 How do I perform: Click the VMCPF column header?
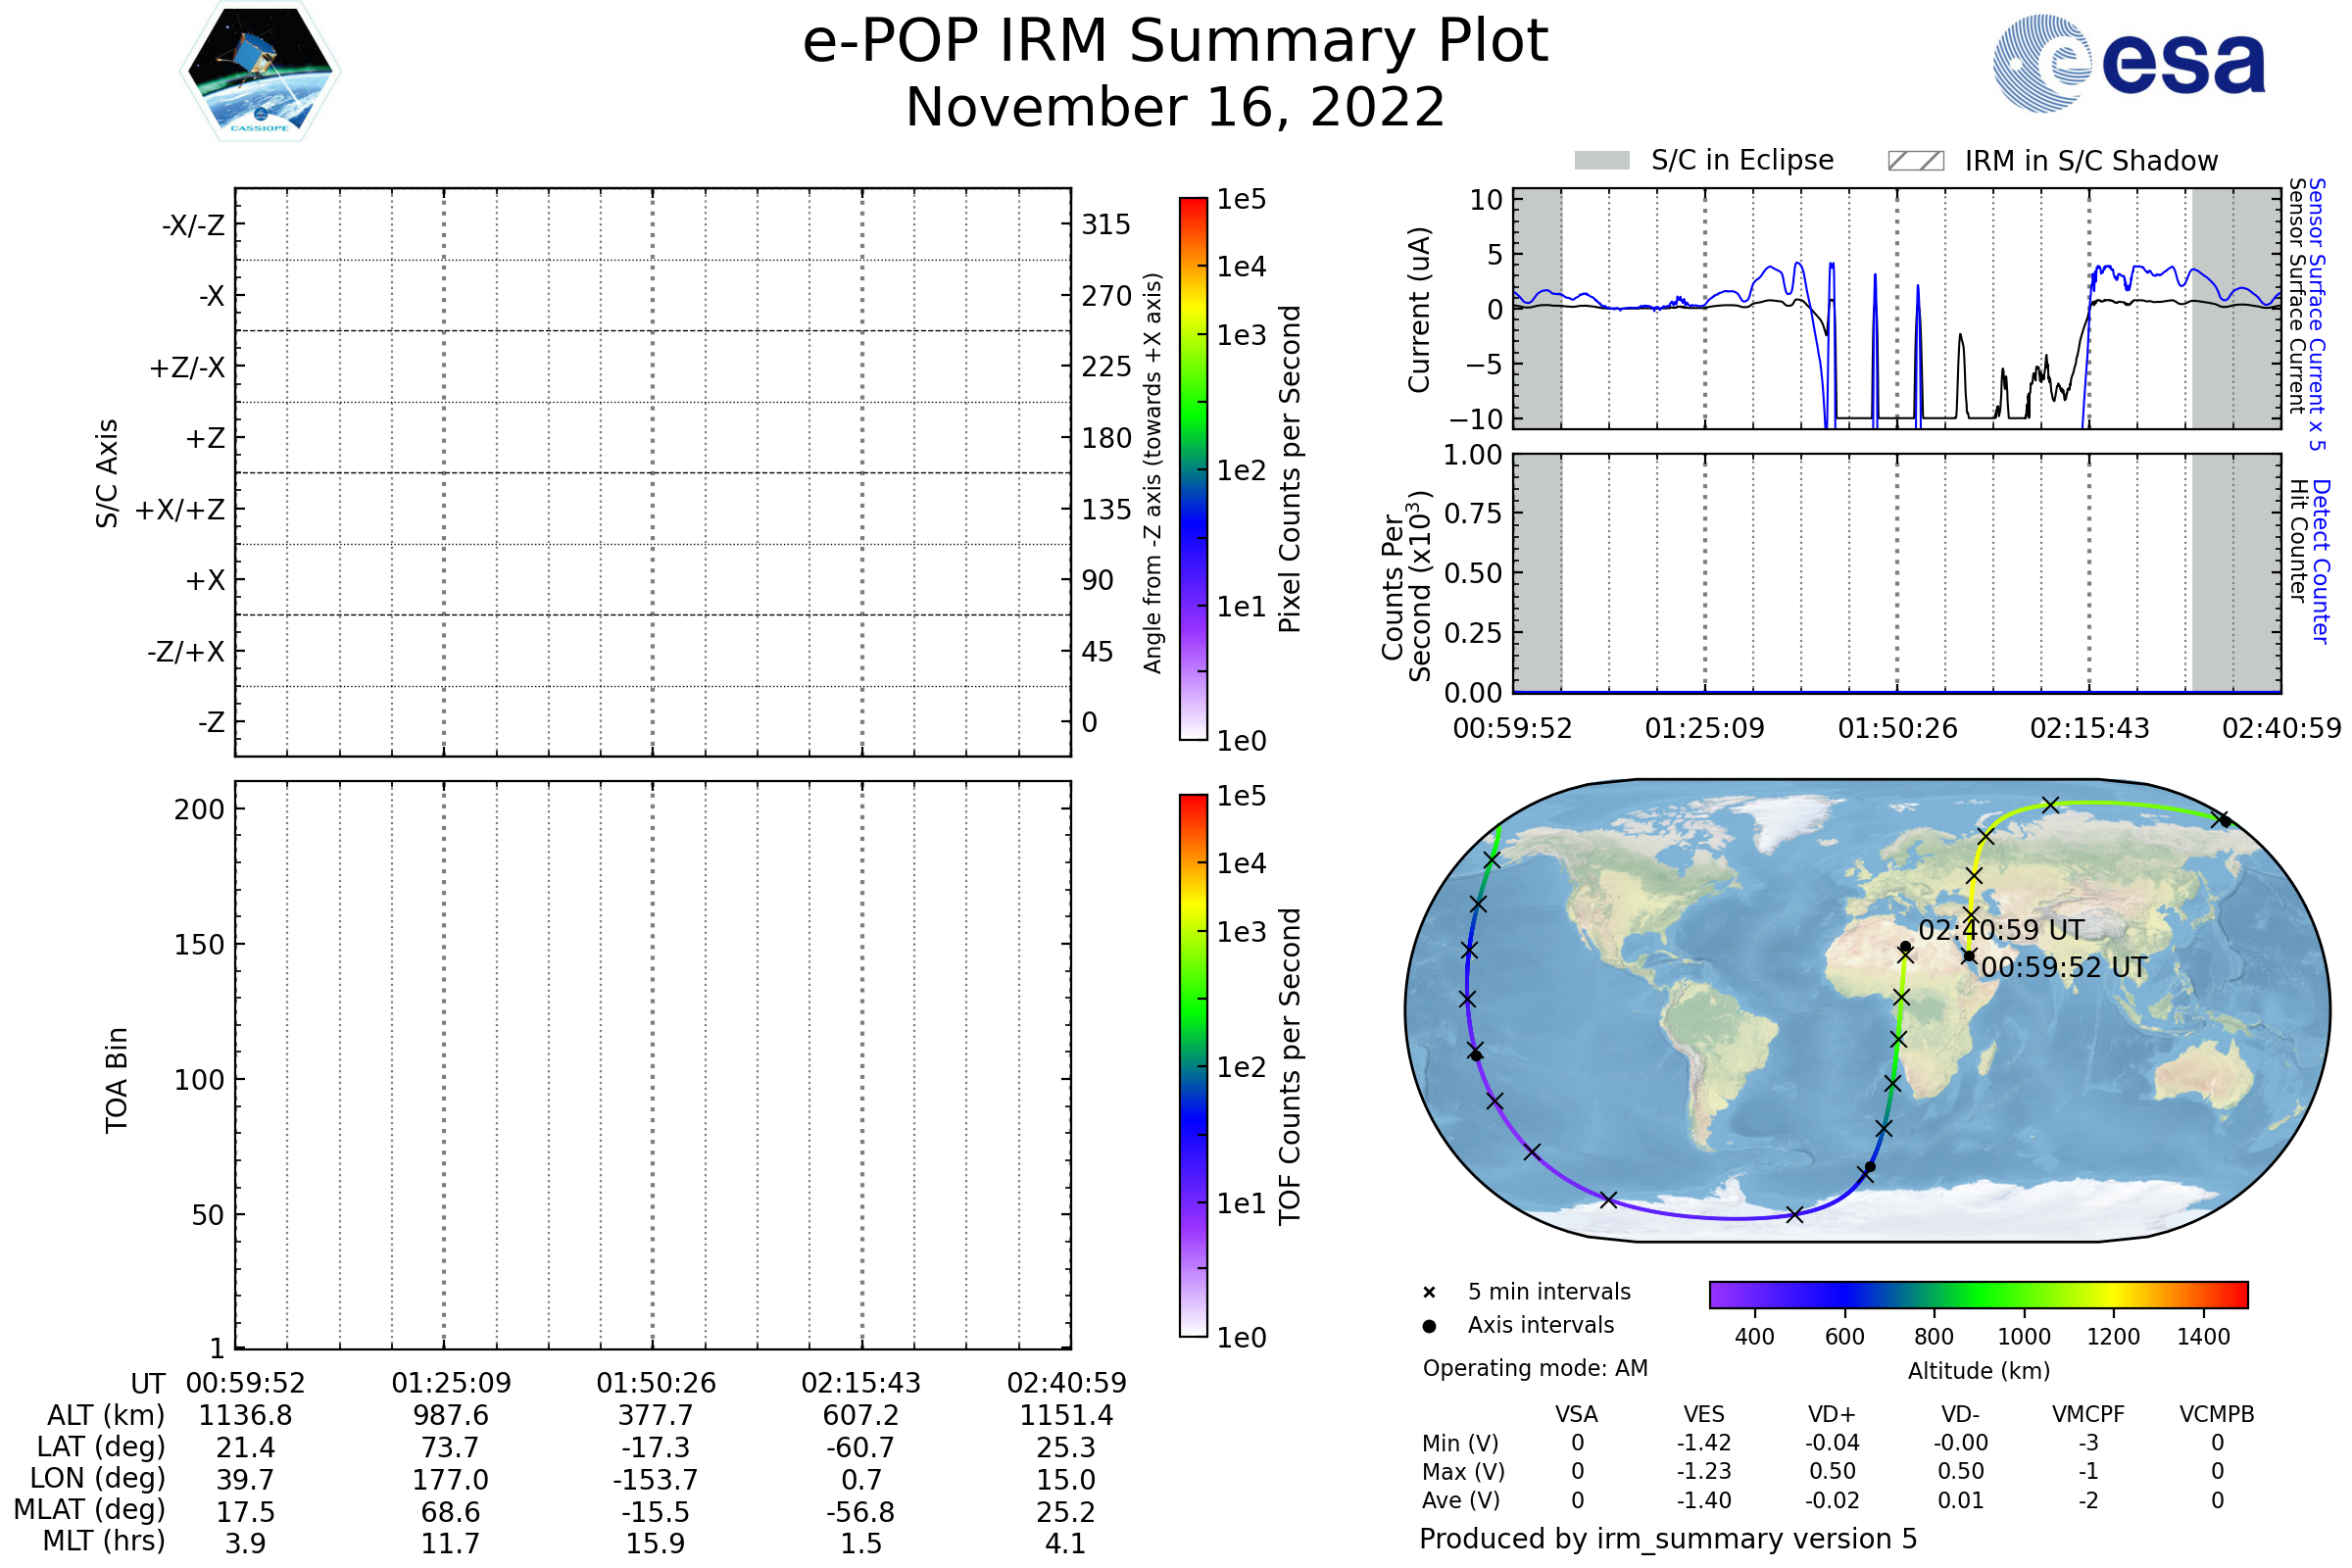[x=2088, y=1415]
